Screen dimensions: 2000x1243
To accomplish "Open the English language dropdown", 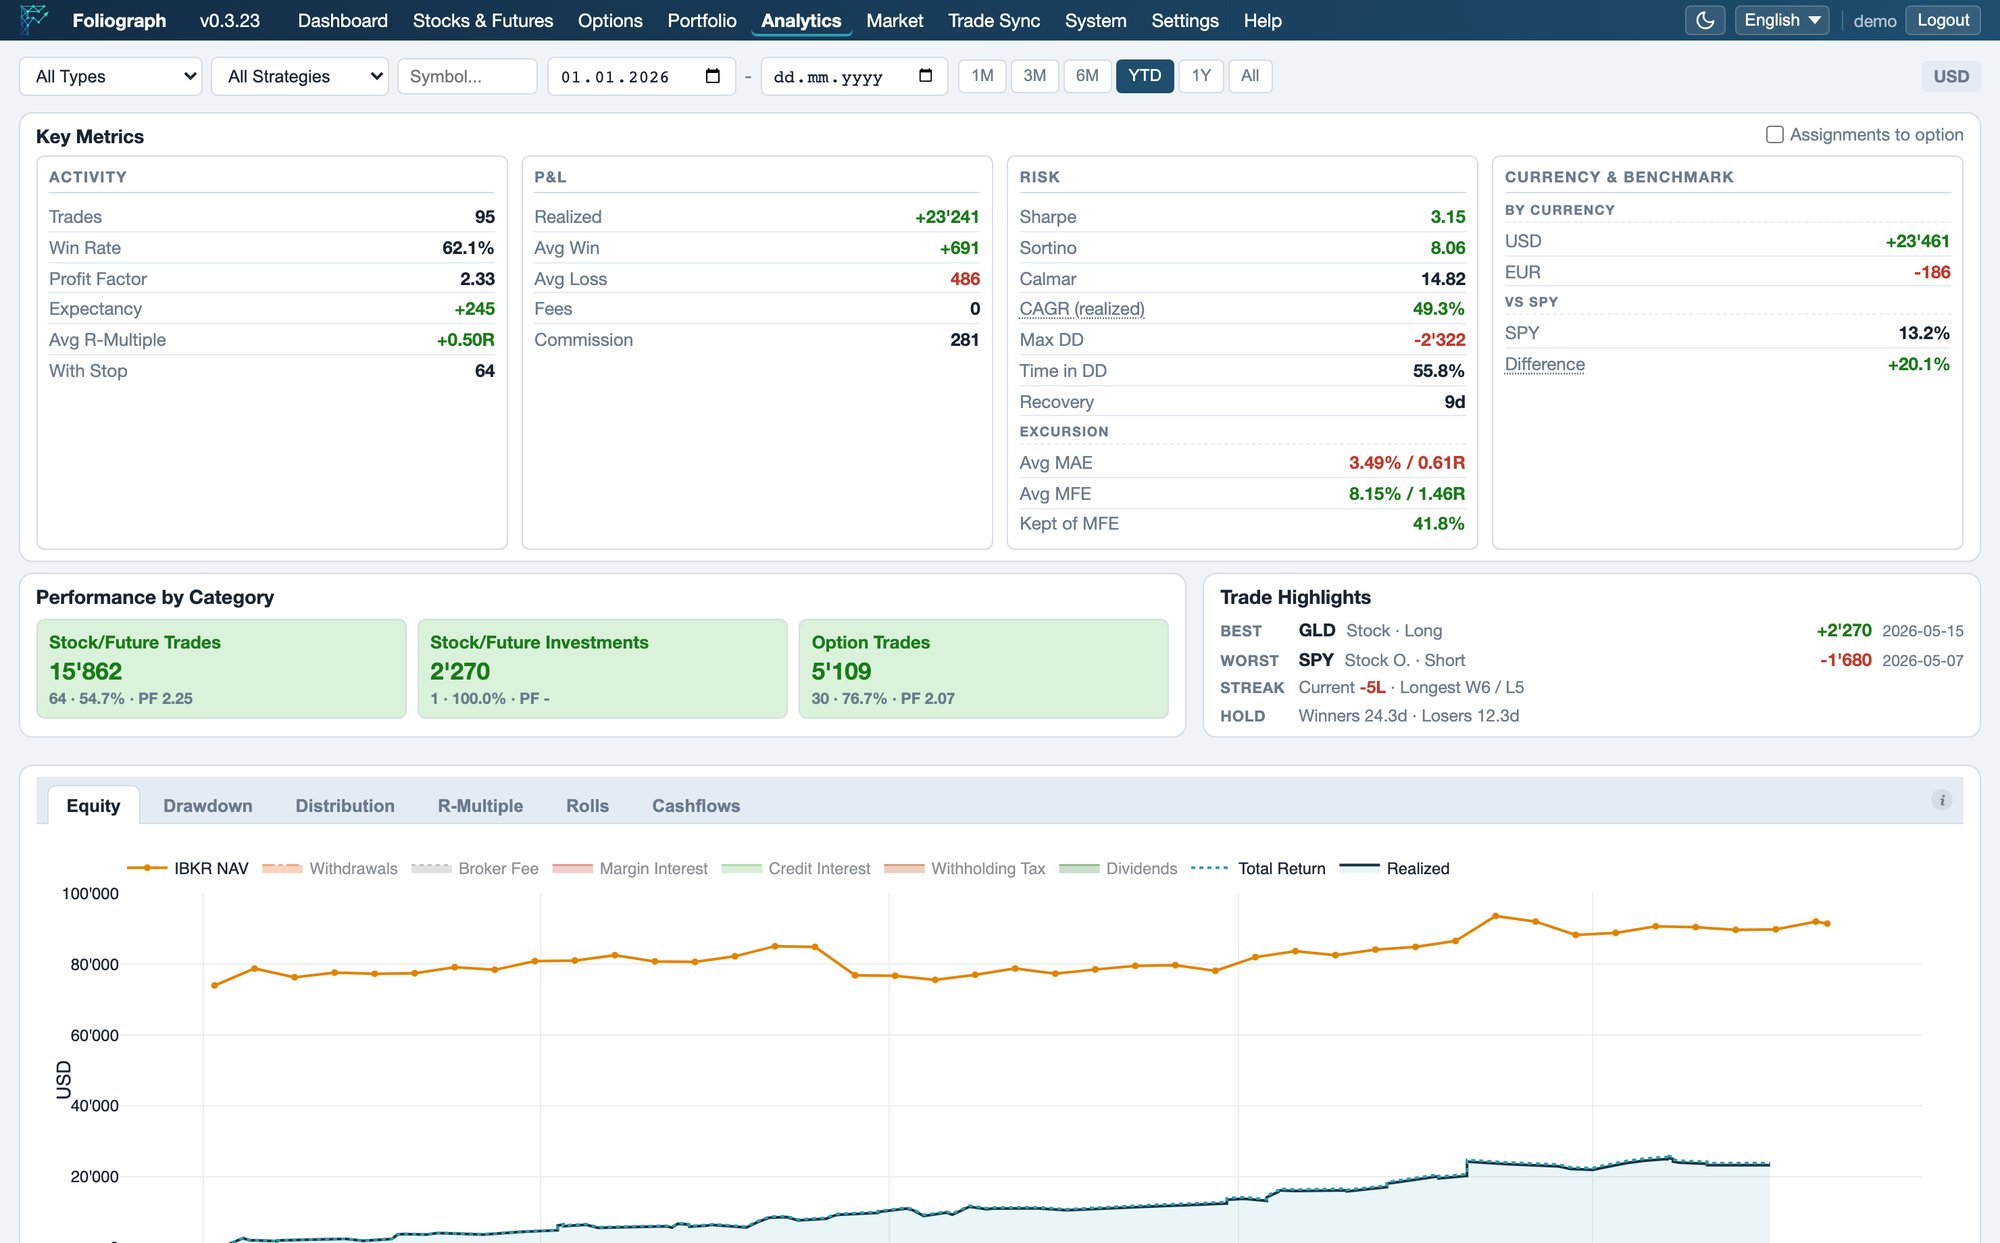I will click(1782, 20).
